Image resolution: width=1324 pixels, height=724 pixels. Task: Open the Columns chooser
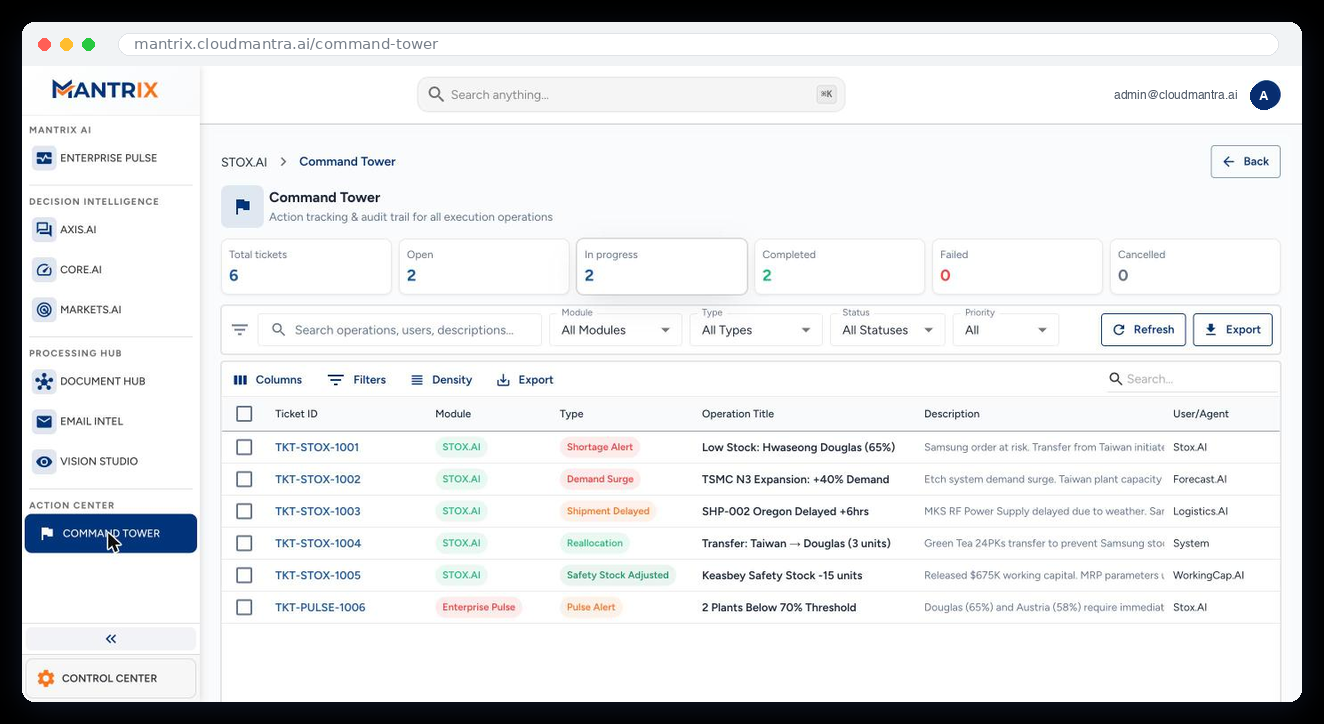(x=267, y=380)
